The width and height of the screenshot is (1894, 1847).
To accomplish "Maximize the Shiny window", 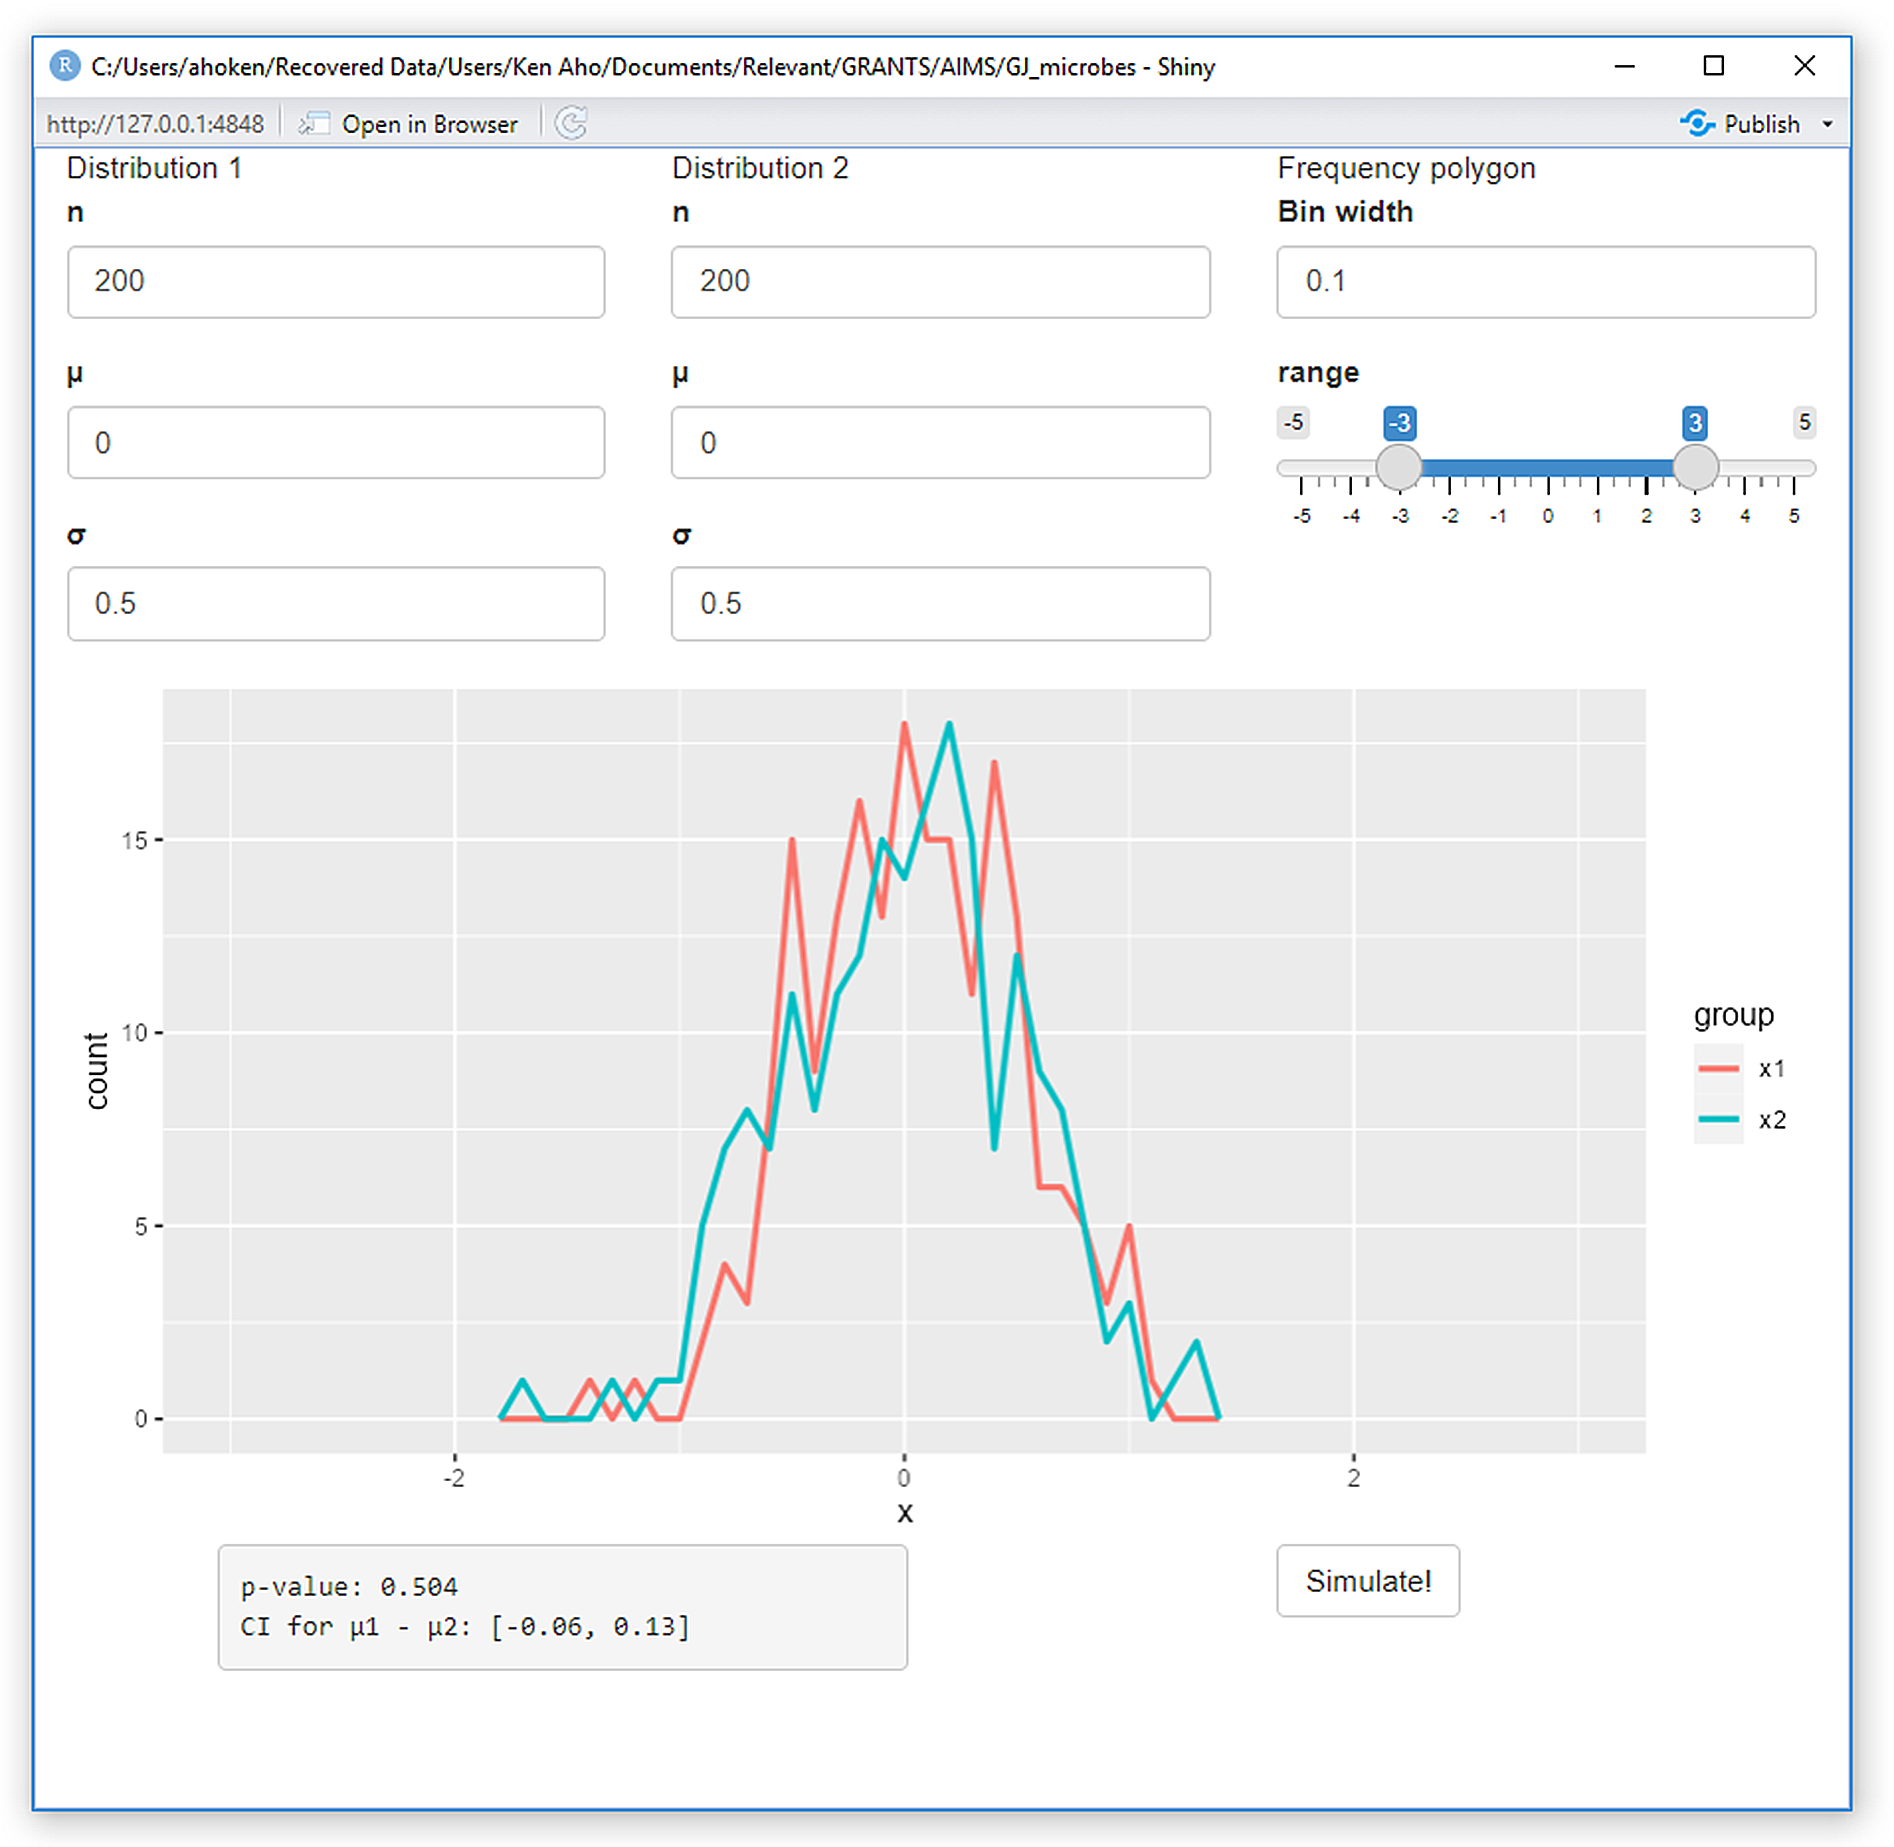I will pyautogui.click(x=1714, y=66).
